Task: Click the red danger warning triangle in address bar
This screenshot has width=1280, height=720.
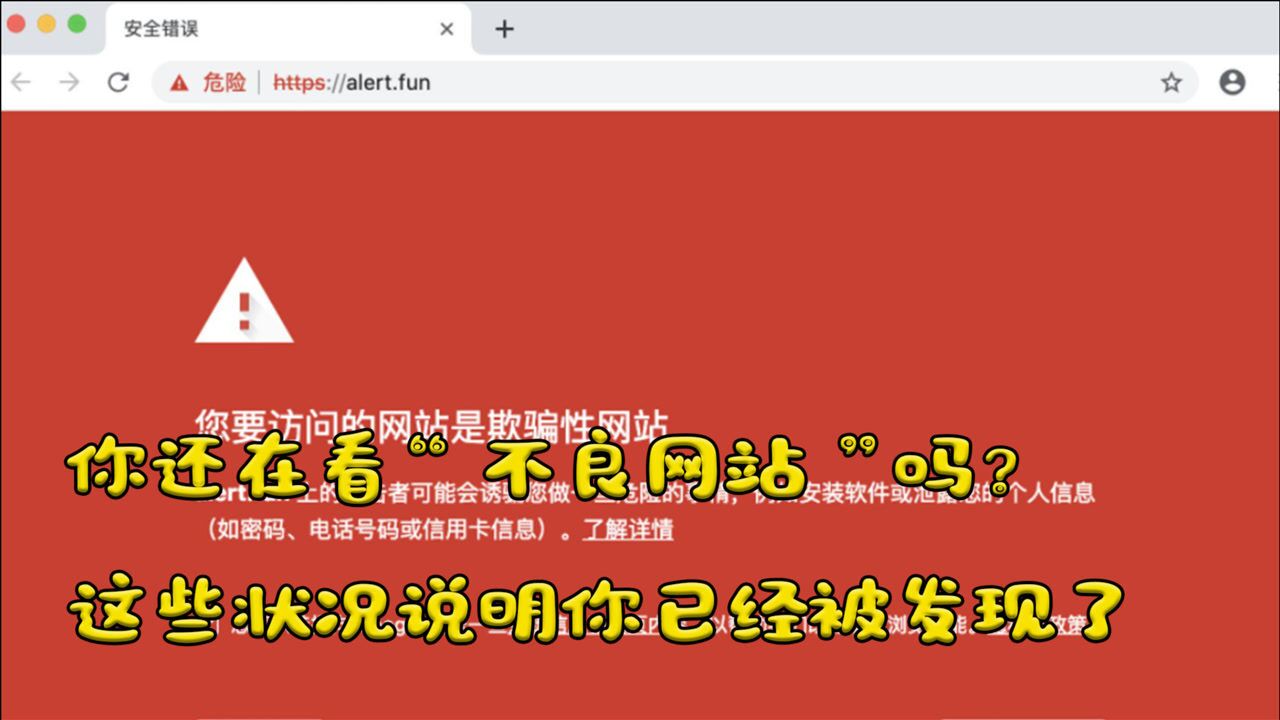Action: (179, 83)
